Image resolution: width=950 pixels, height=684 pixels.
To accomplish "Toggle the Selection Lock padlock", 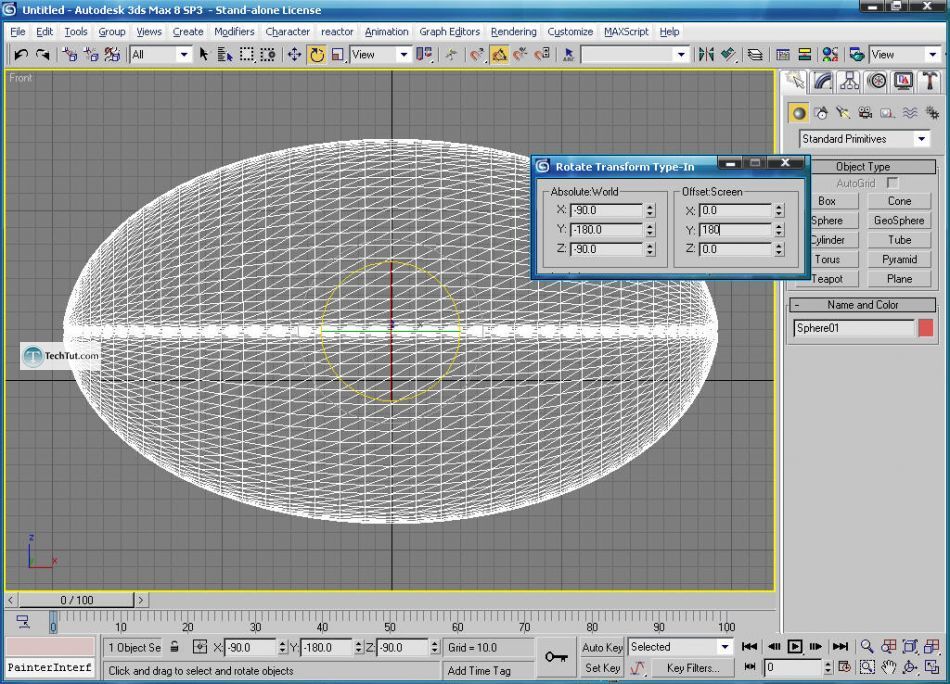I will (174, 647).
